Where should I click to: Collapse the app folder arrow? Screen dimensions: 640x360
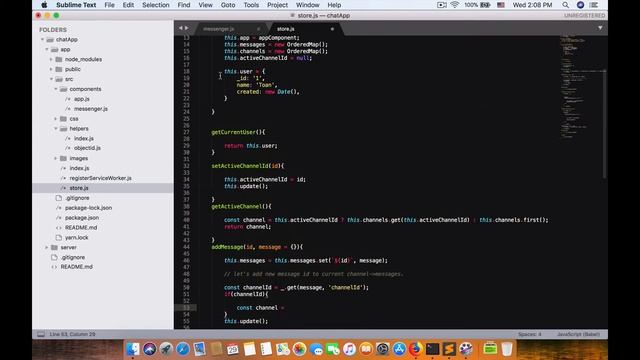(47, 49)
